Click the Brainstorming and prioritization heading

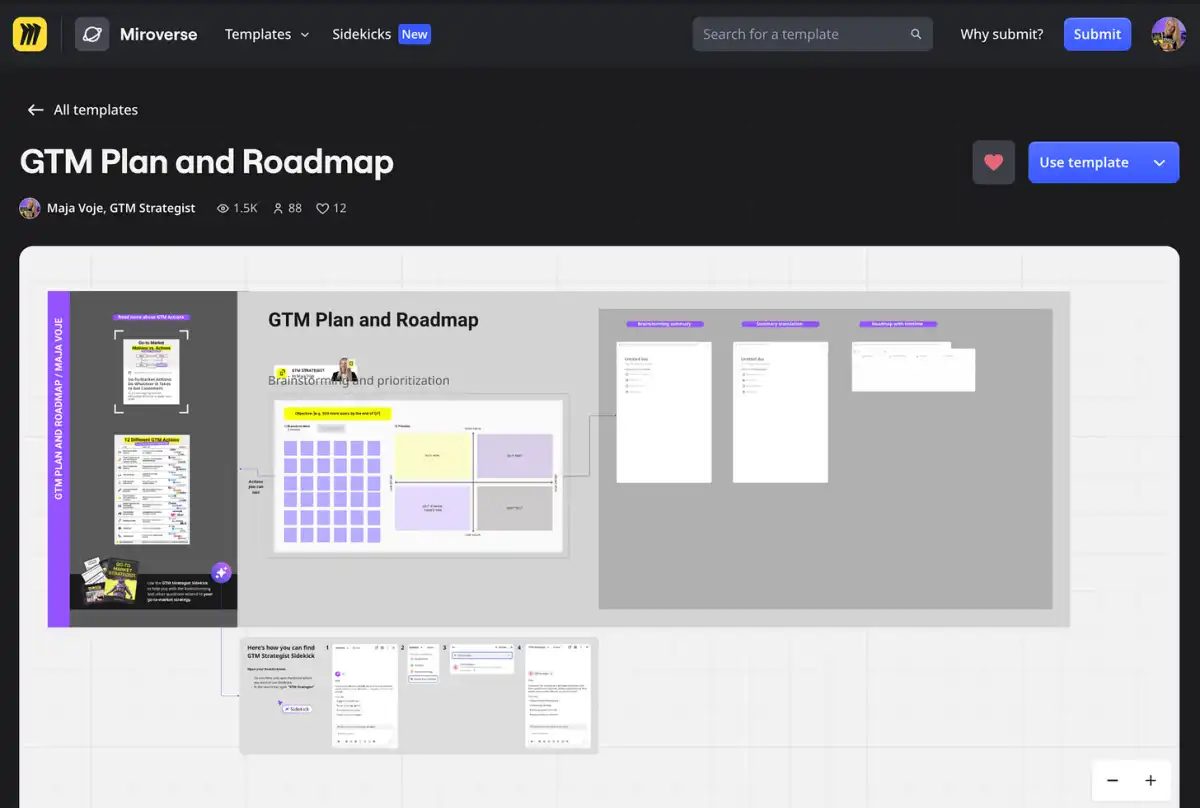359,380
